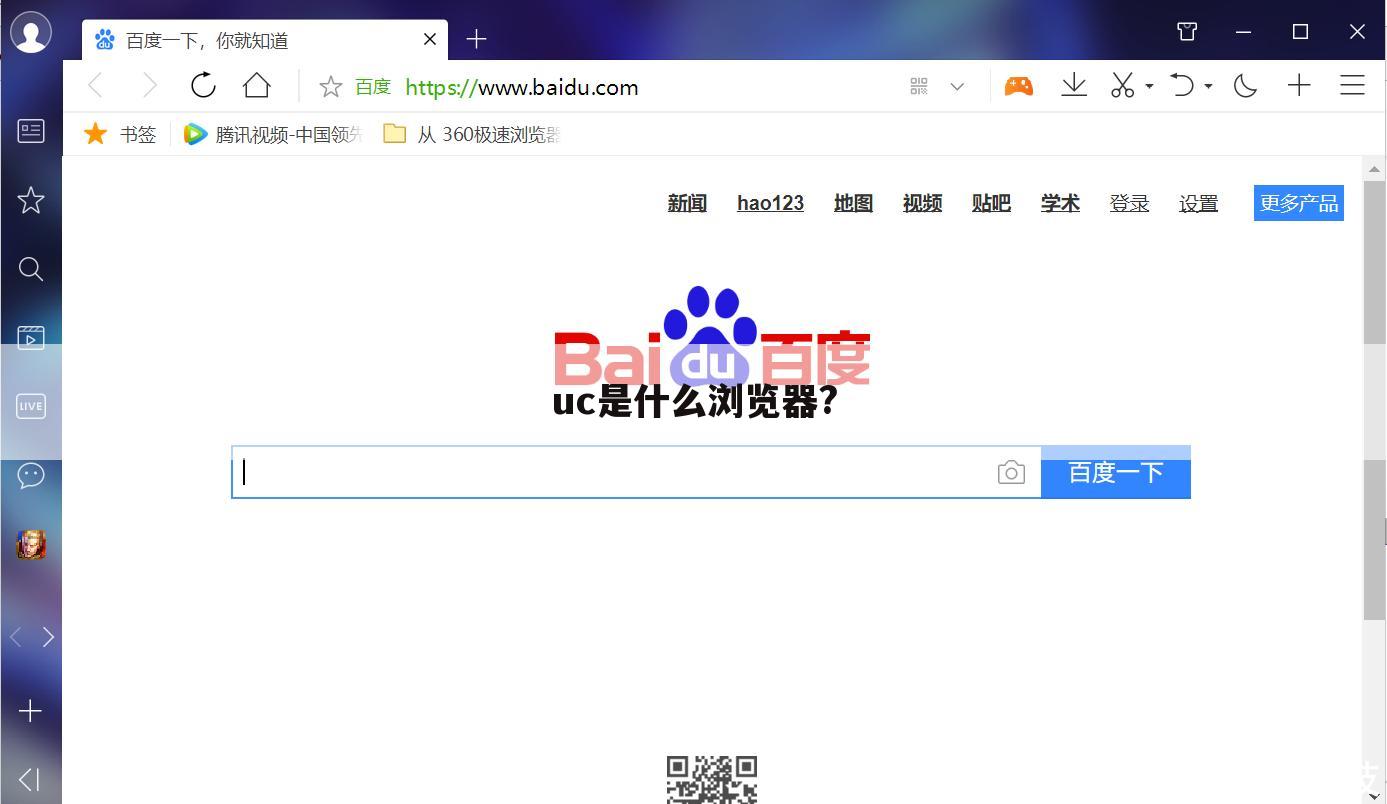Open the 设置 settings link
Image resolution: width=1387 pixels, height=804 pixels.
pyautogui.click(x=1198, y=203)
